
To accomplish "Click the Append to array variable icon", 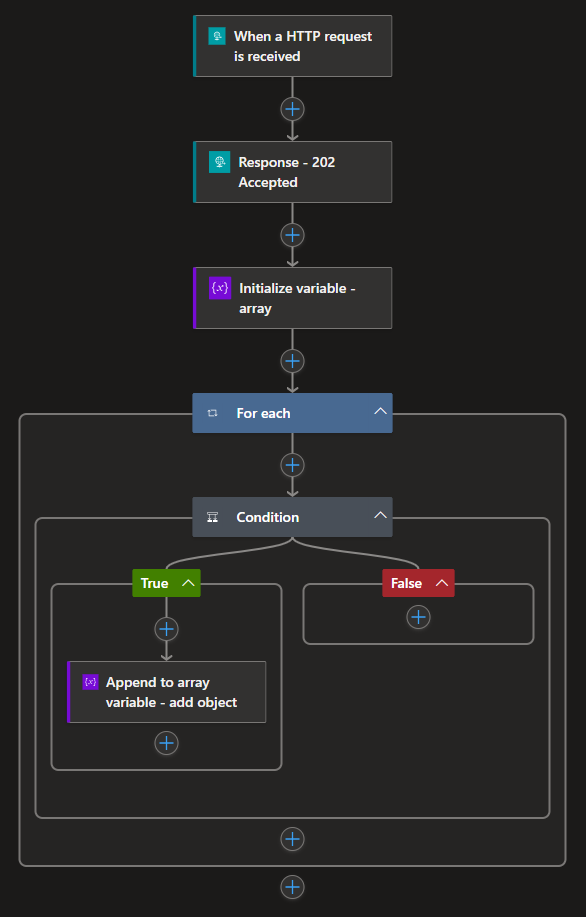I will pos(91,682).
